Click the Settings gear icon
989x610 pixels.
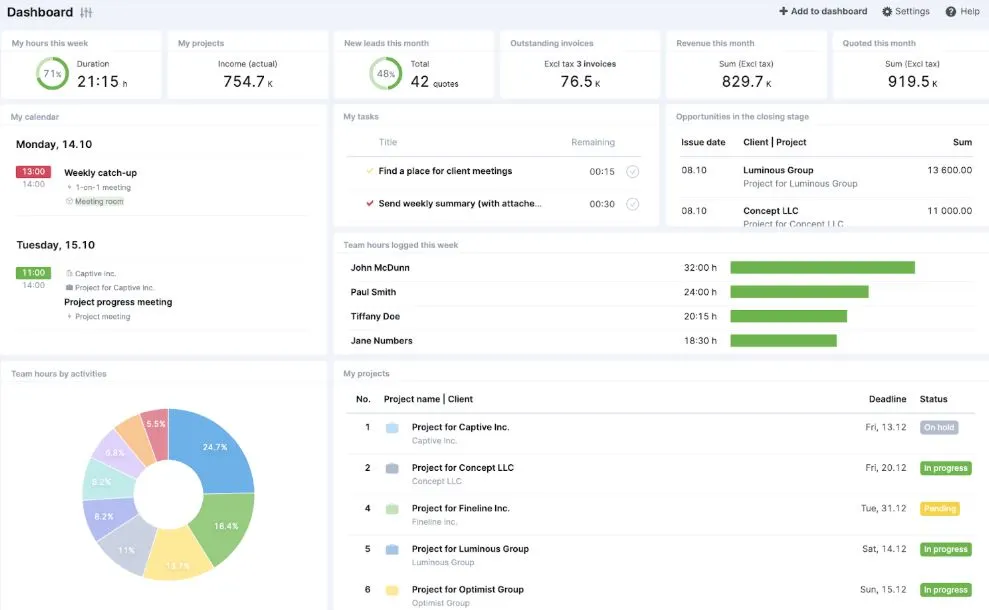pos(887,12)
